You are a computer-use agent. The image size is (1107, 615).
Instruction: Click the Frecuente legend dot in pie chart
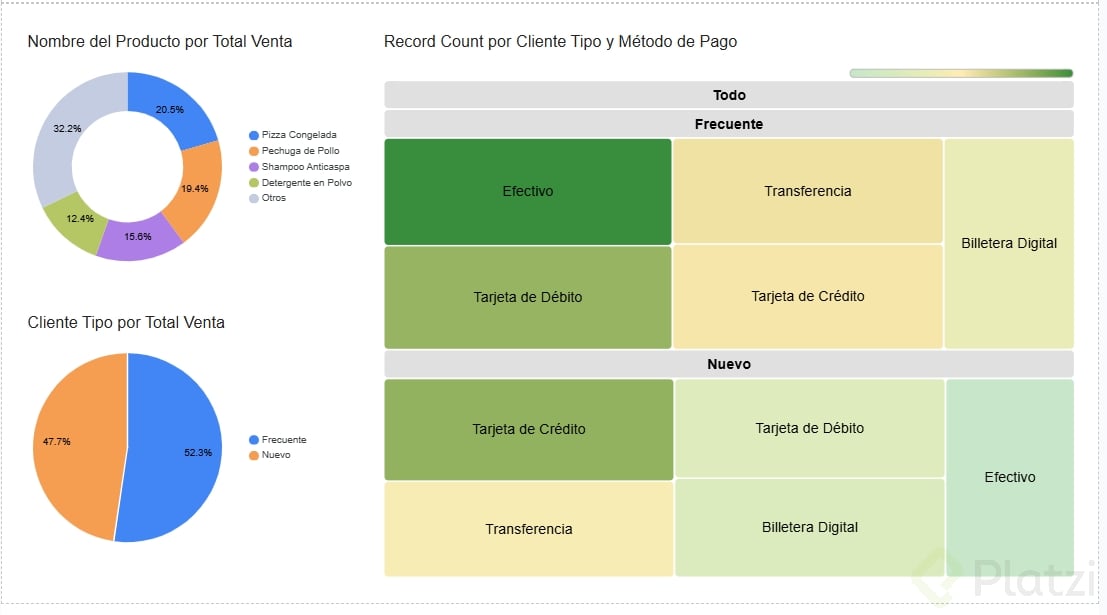click(254, 440)
